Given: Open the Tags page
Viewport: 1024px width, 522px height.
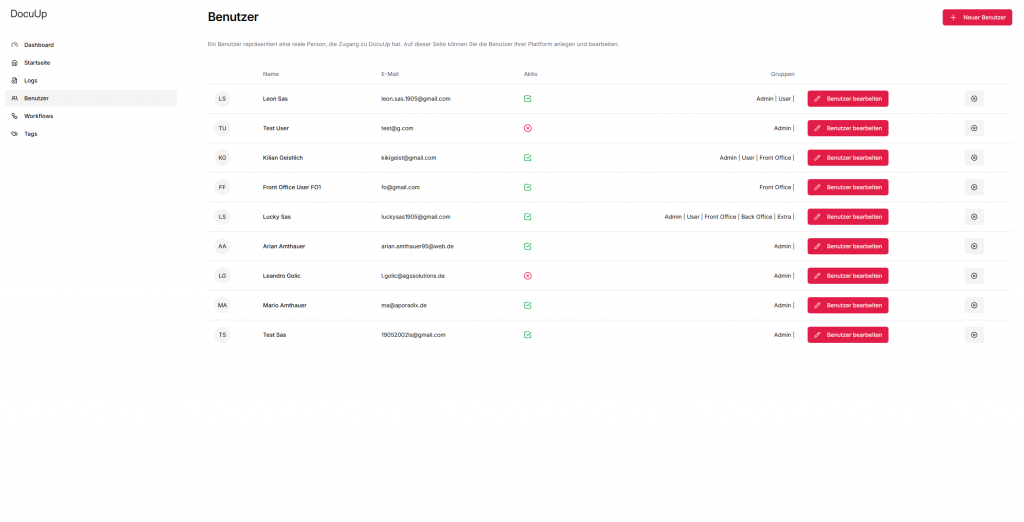Looking at the screenshot, I should pos(31,134).
